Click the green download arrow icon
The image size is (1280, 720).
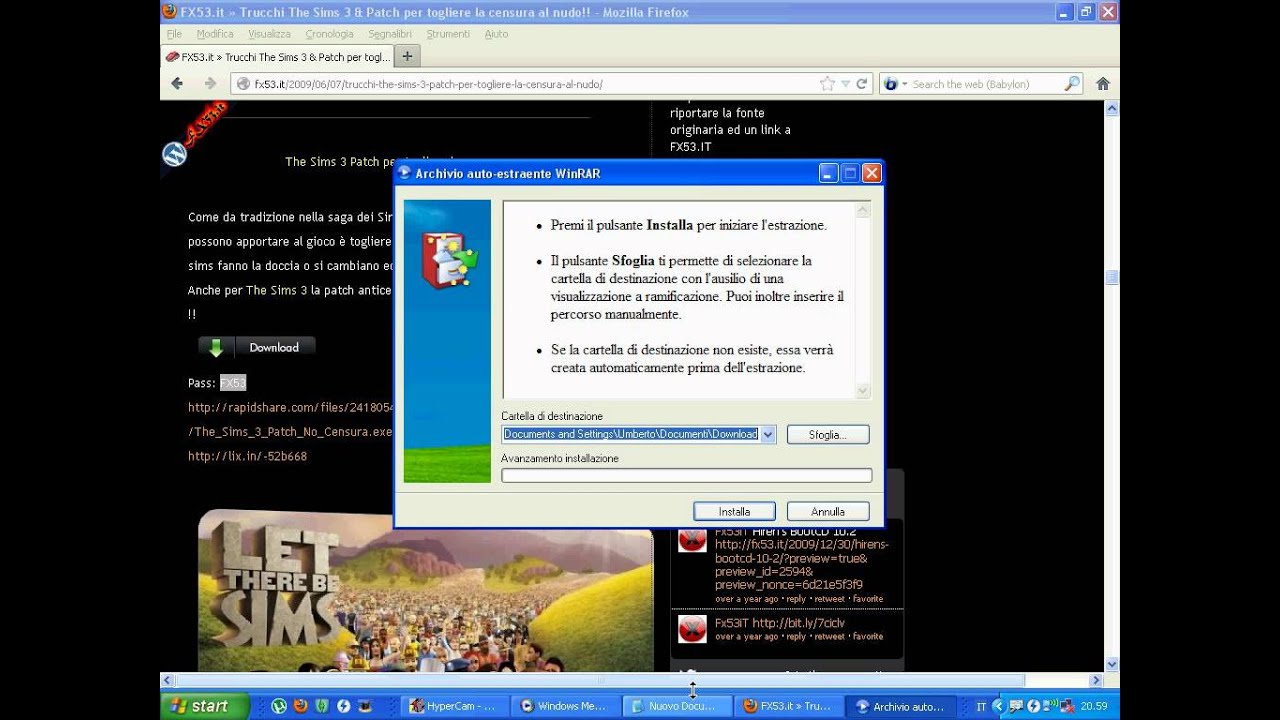(x=216, y=347)
